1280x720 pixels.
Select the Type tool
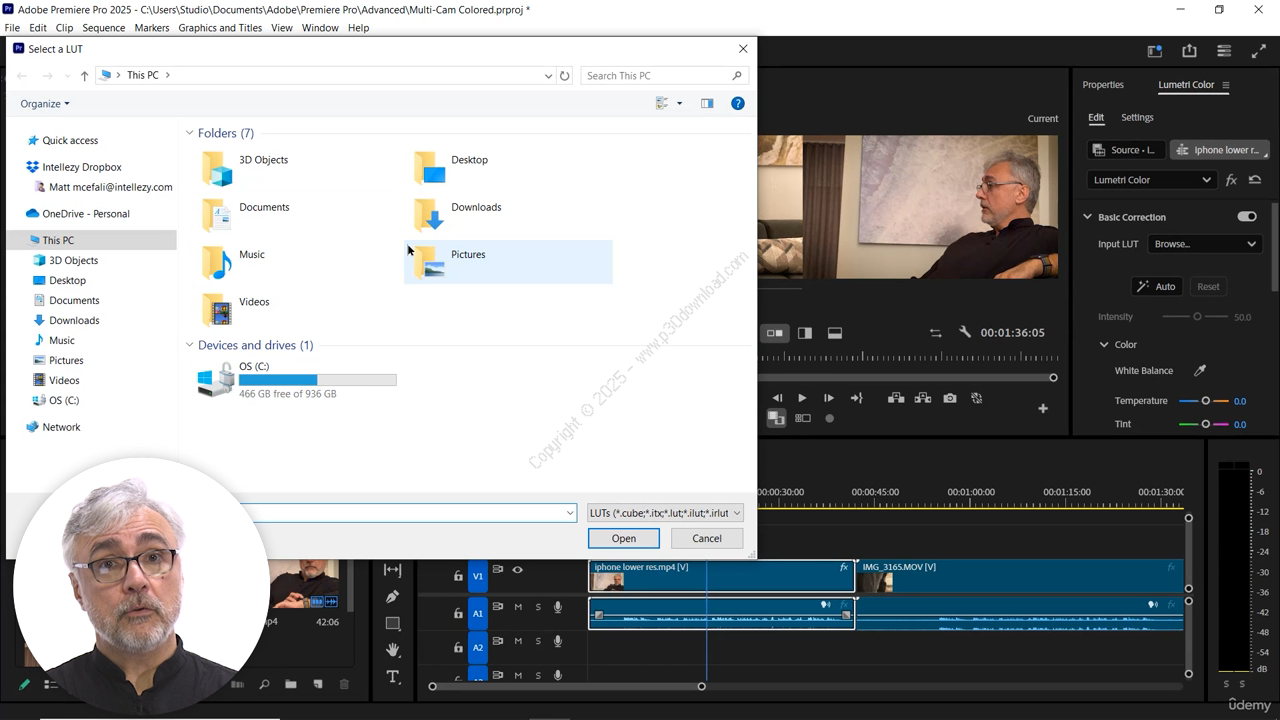point(392,677)
